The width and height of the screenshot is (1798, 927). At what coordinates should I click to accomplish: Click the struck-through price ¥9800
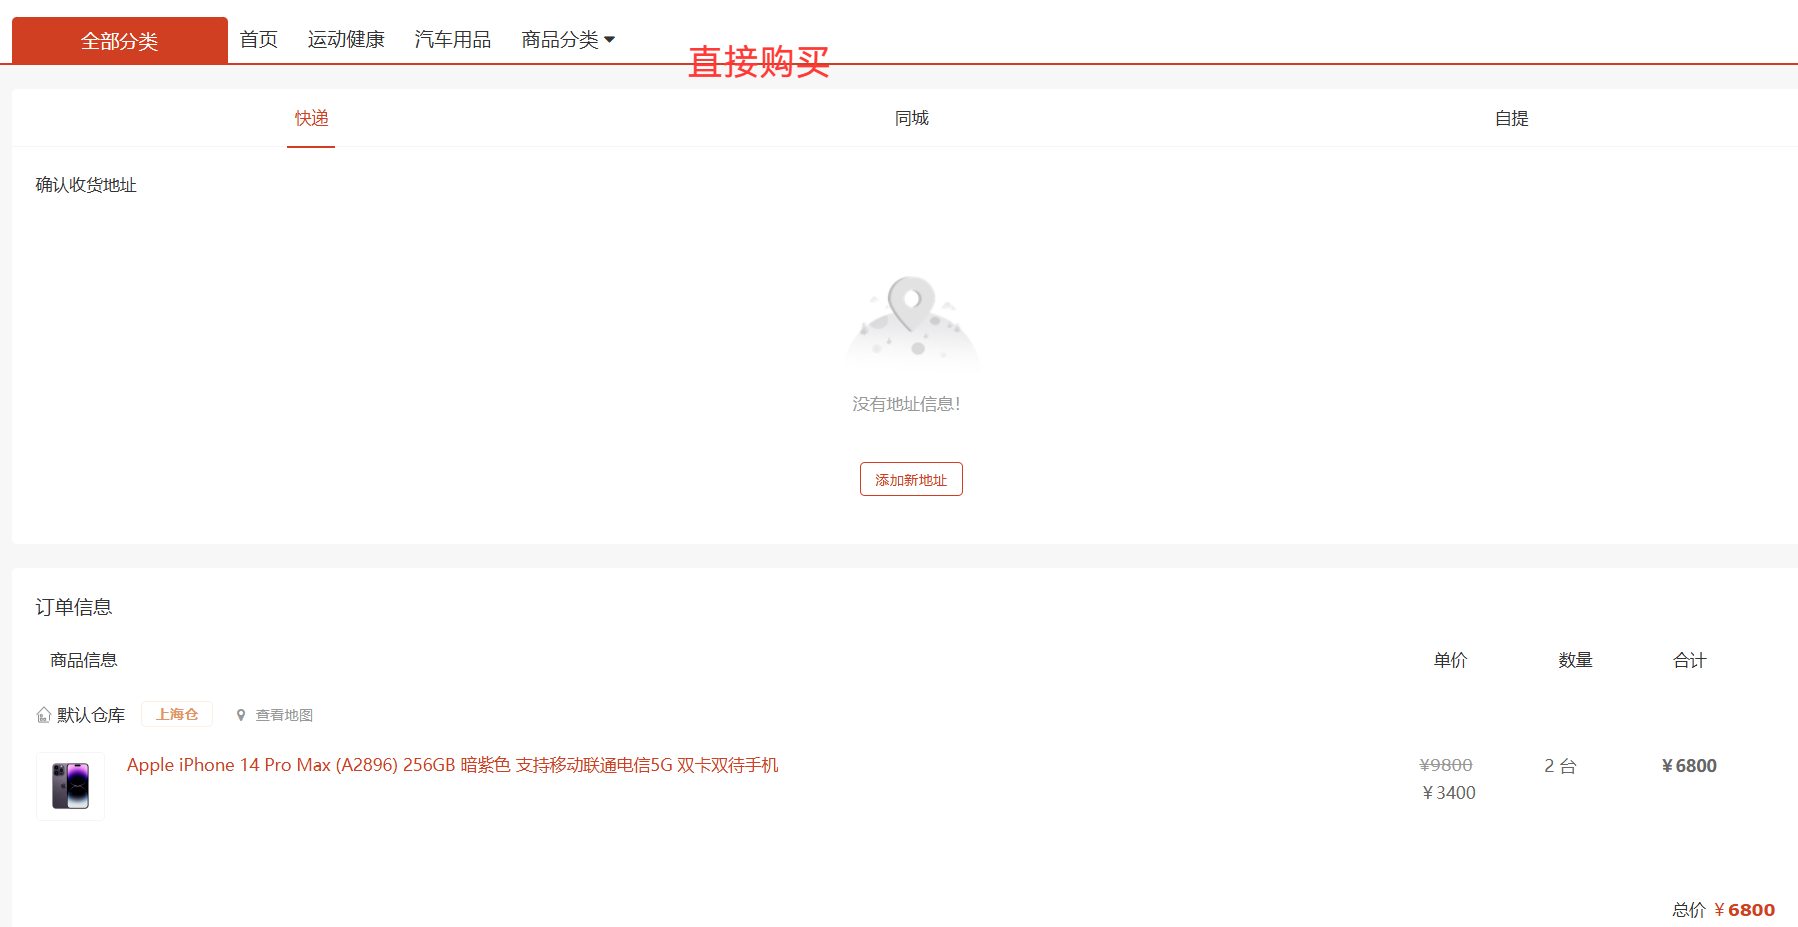click(x=1446, y=765)
